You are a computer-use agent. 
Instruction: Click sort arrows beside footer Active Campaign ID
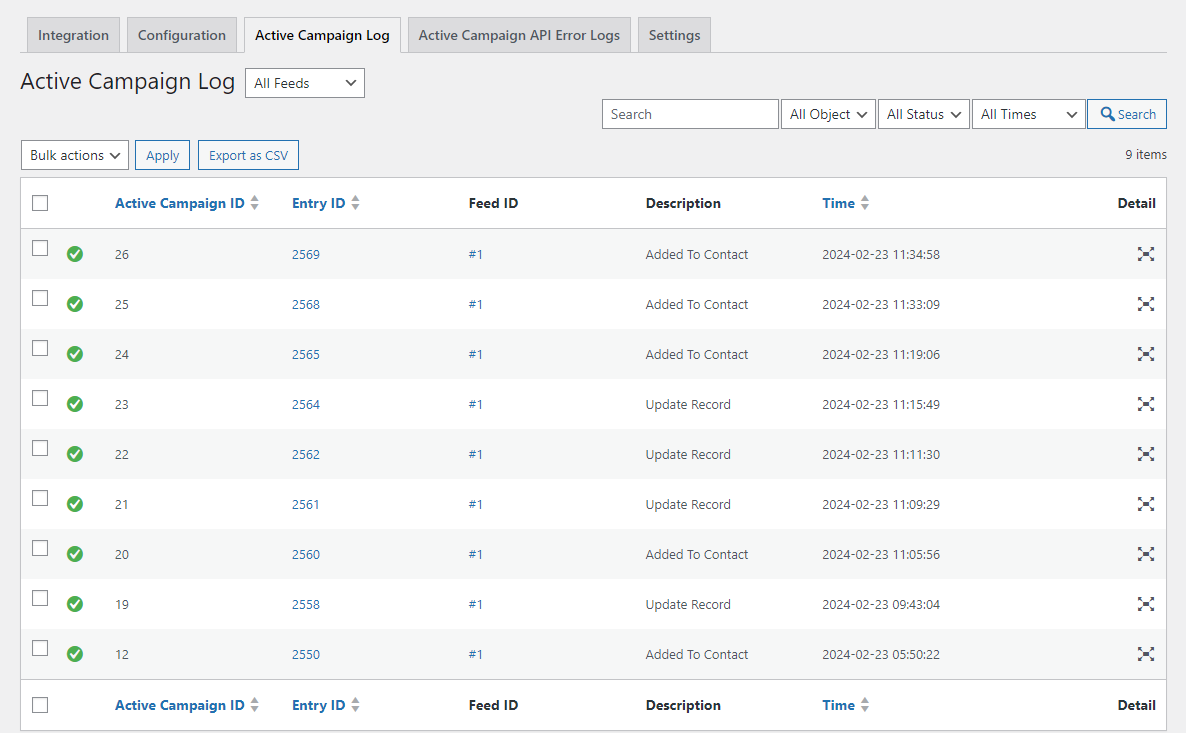pyautogui.click(x=255, y=705)
